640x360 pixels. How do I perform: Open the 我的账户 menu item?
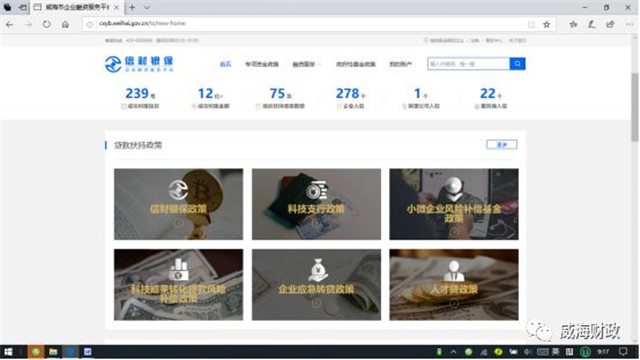point(400,64)
